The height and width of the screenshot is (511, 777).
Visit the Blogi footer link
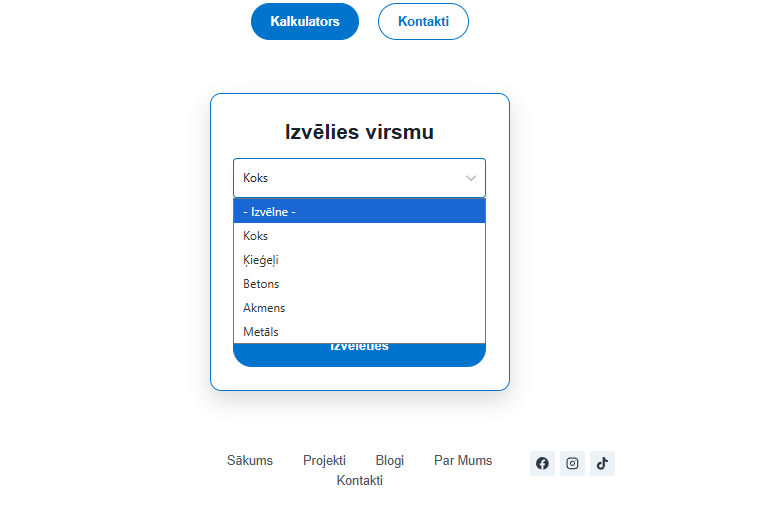coord(390,461)
